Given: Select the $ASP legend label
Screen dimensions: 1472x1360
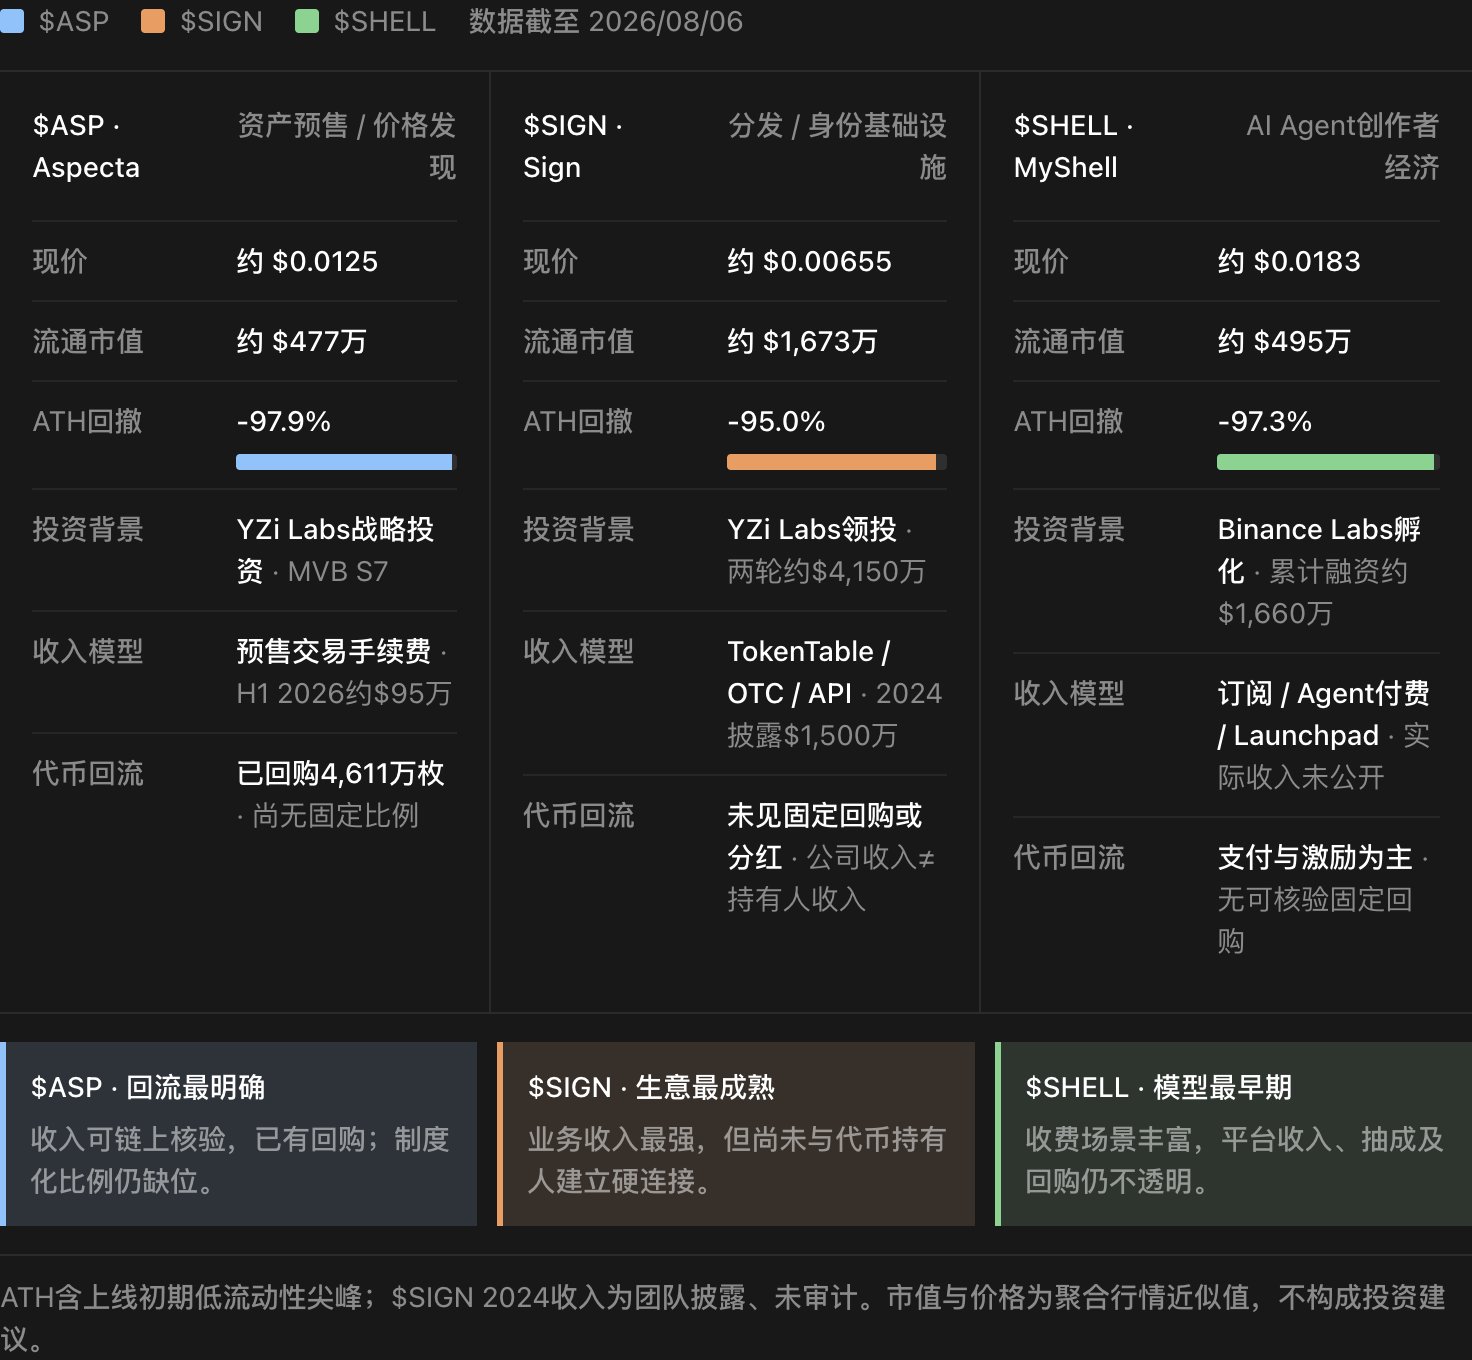Looking at the screenshot, I should pyautogui.click(x=74, y=21).
